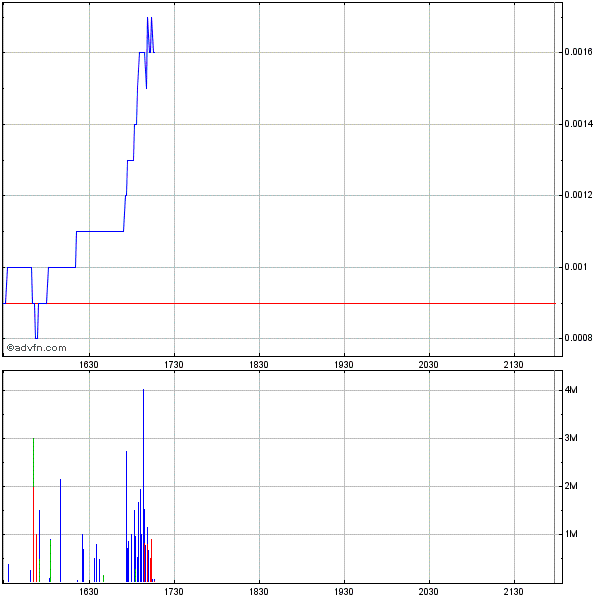The width and height of the screenshot is (600, 600).
Task: Select the 1M volume axis label
Action: click(572, 534)
